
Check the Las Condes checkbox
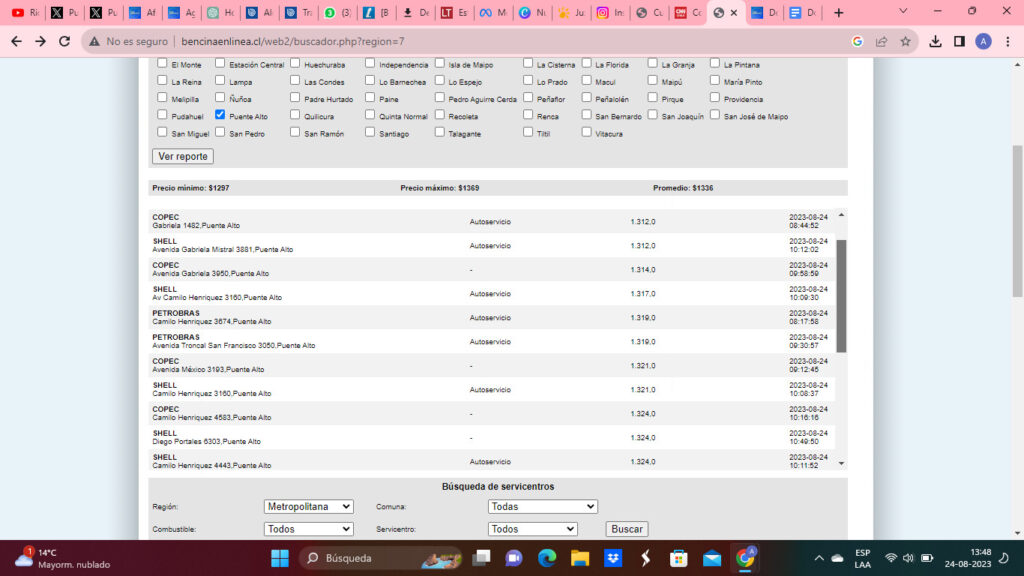click(x=295, y=80)
